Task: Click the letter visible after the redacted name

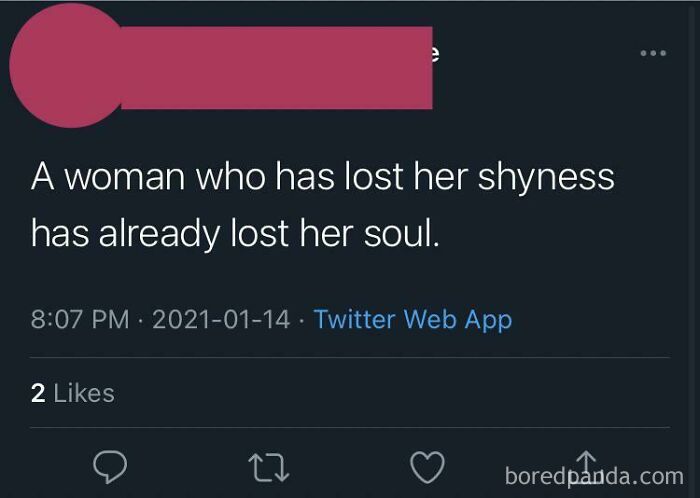Action: pyautogui.click(x=437, y=56)
